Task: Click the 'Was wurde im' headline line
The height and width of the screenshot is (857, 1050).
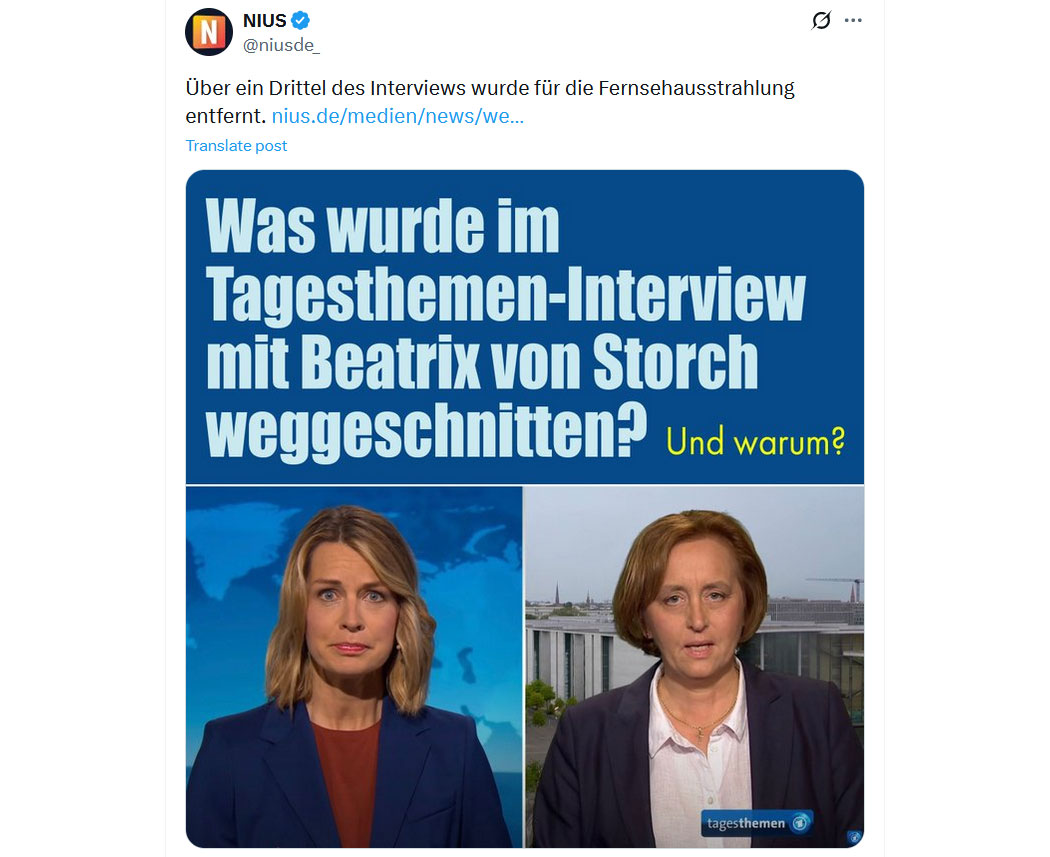Action: (382, 226)
